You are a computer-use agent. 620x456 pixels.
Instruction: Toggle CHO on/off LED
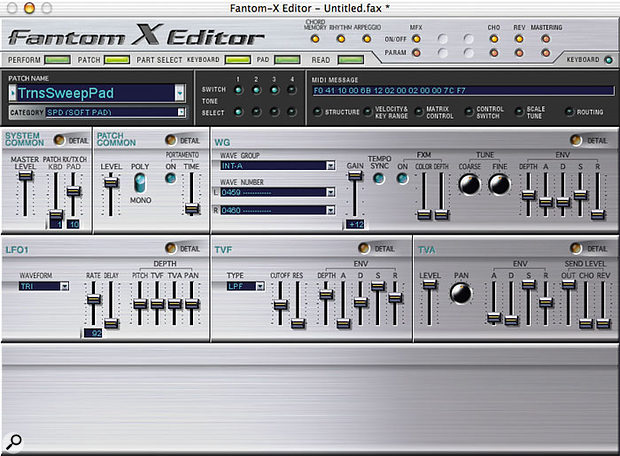494,39
